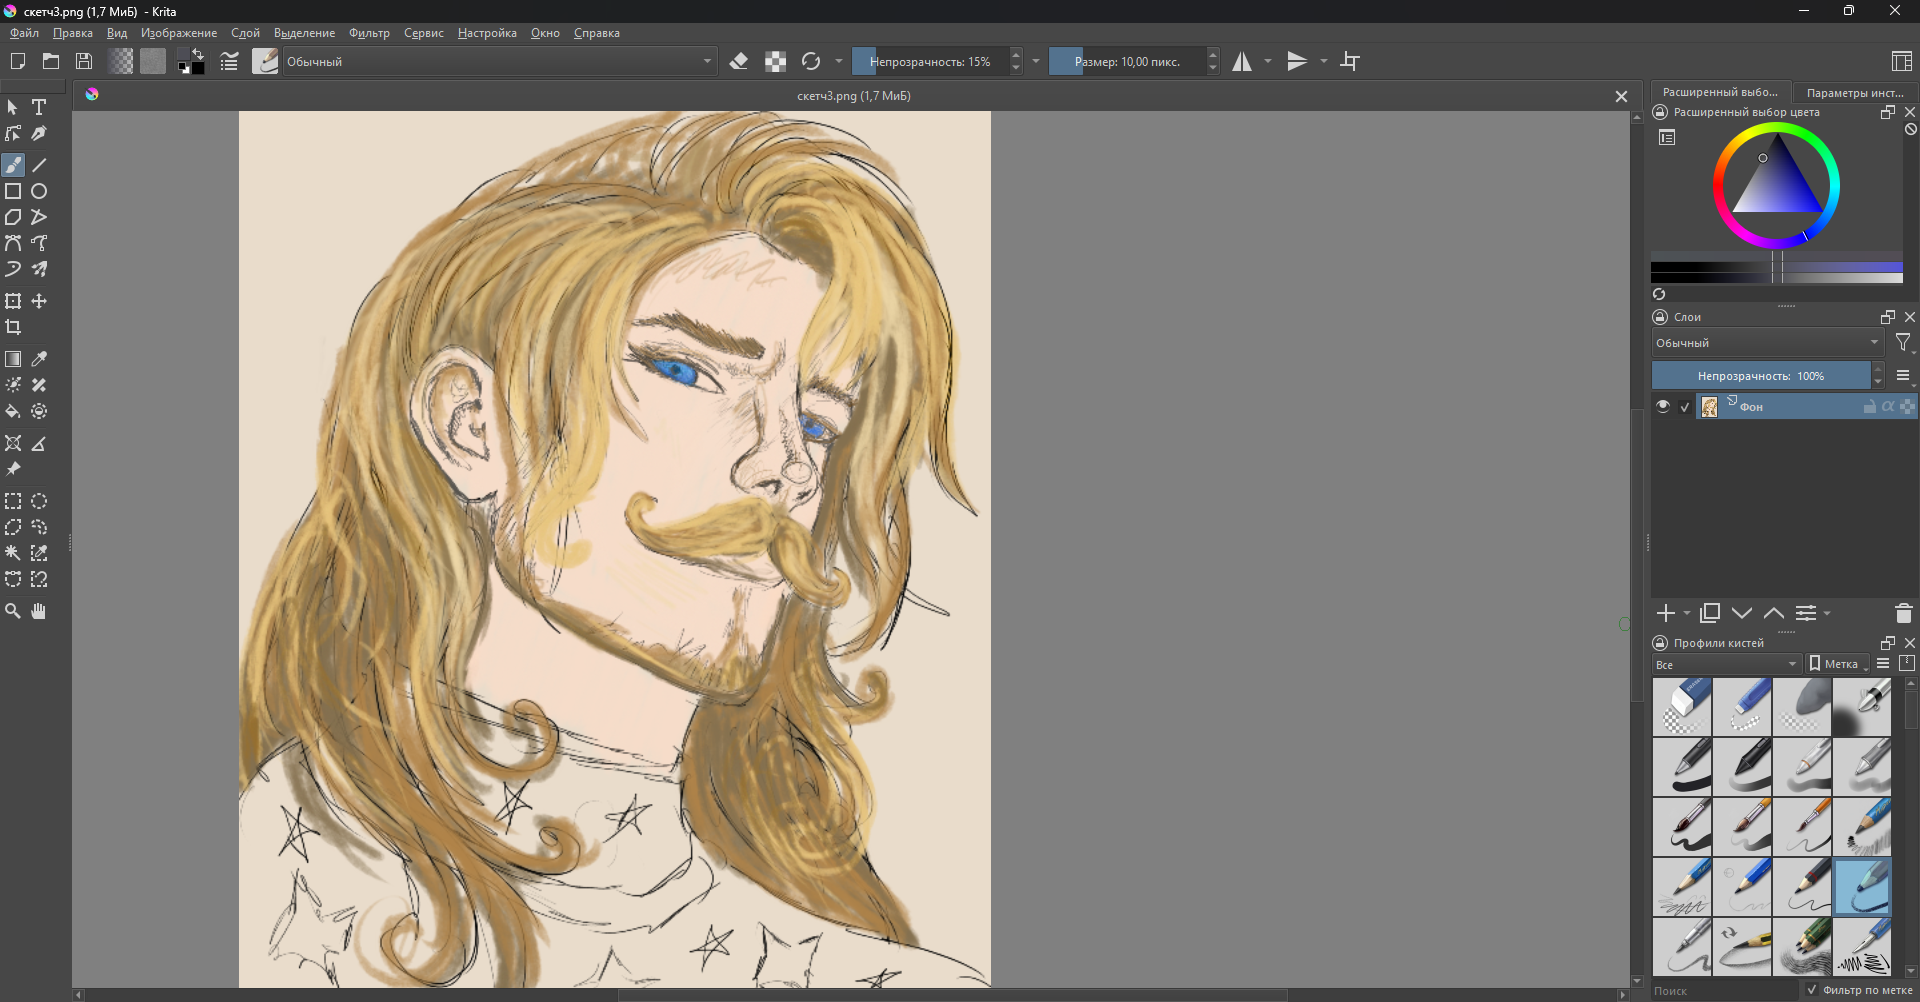This screenshot has width=1920, height=1002.
Task: Open the Изображение menu
Action: [179, 33]
